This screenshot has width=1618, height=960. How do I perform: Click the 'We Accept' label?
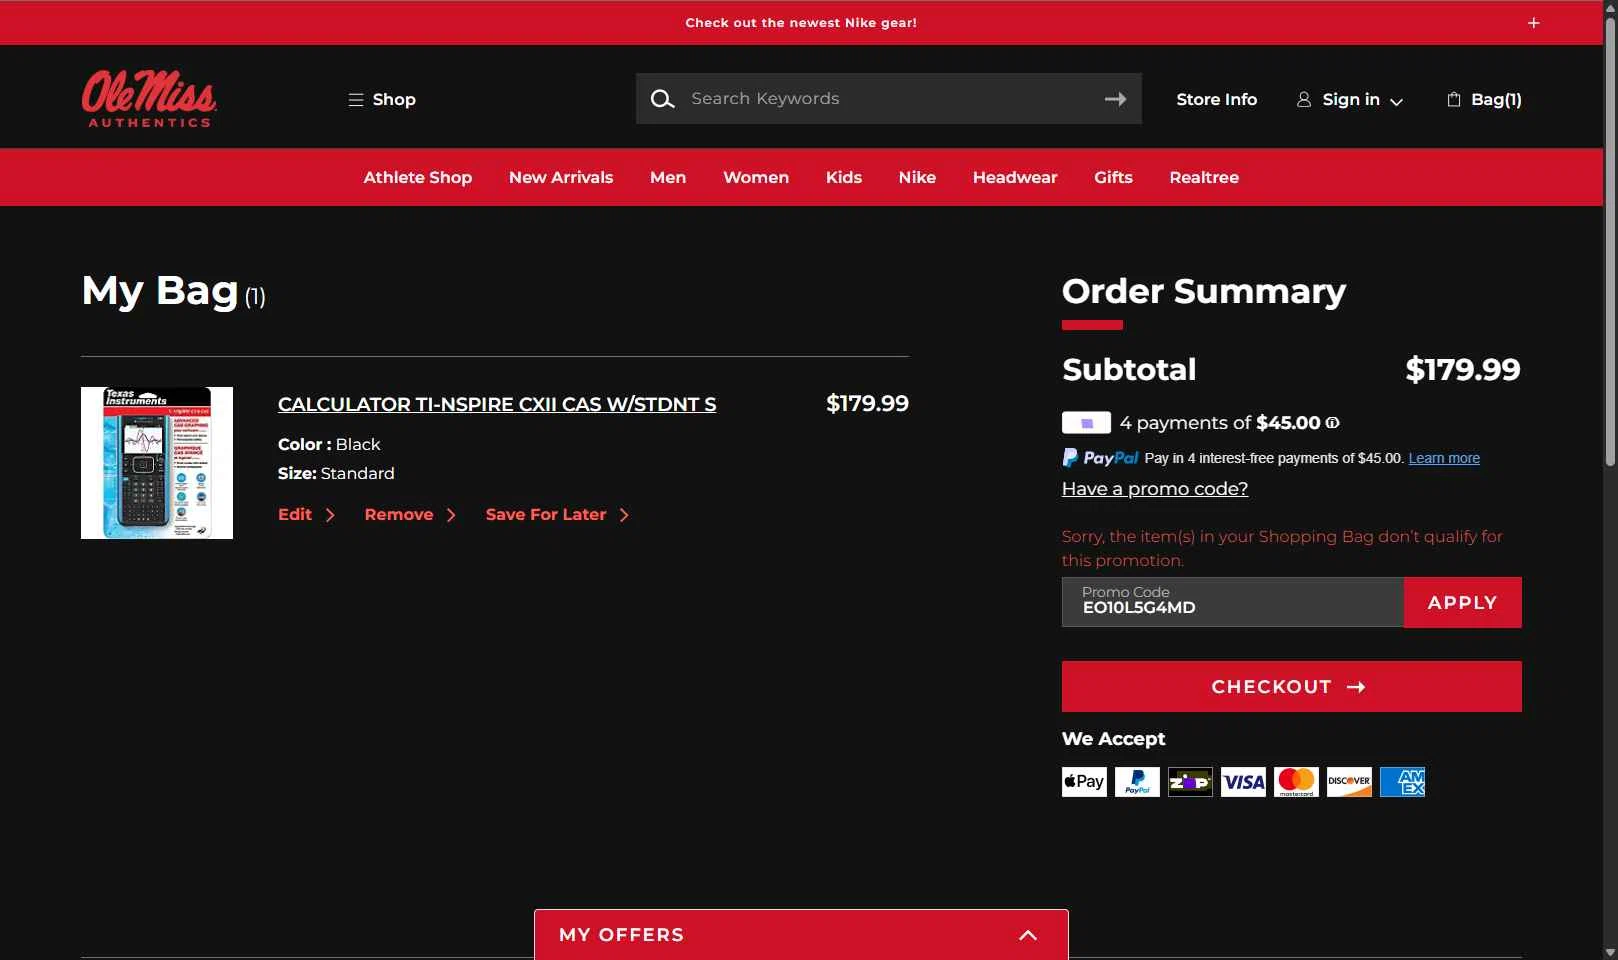pyautogui.click(x=1114, y=739)
